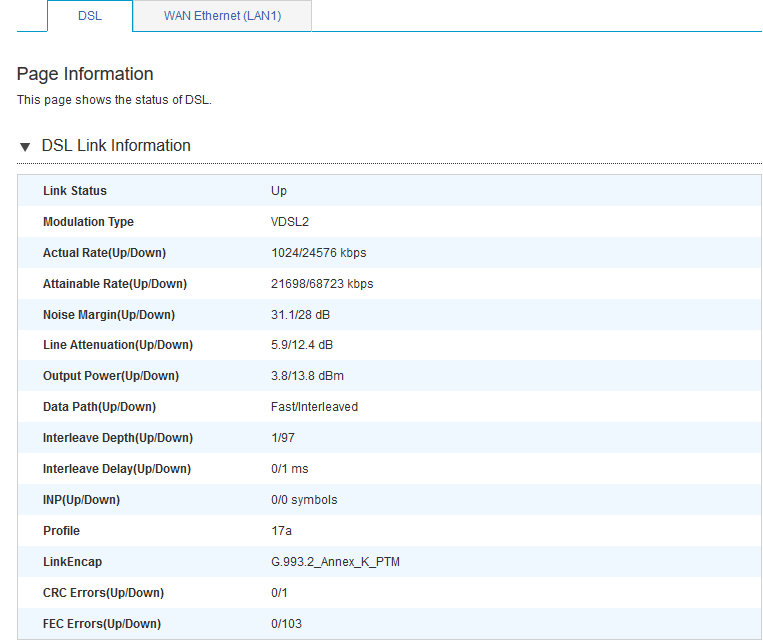Select the Output Power value 3.8/13.8 dBm
The image size is (763, 644).
click(306, 376)
